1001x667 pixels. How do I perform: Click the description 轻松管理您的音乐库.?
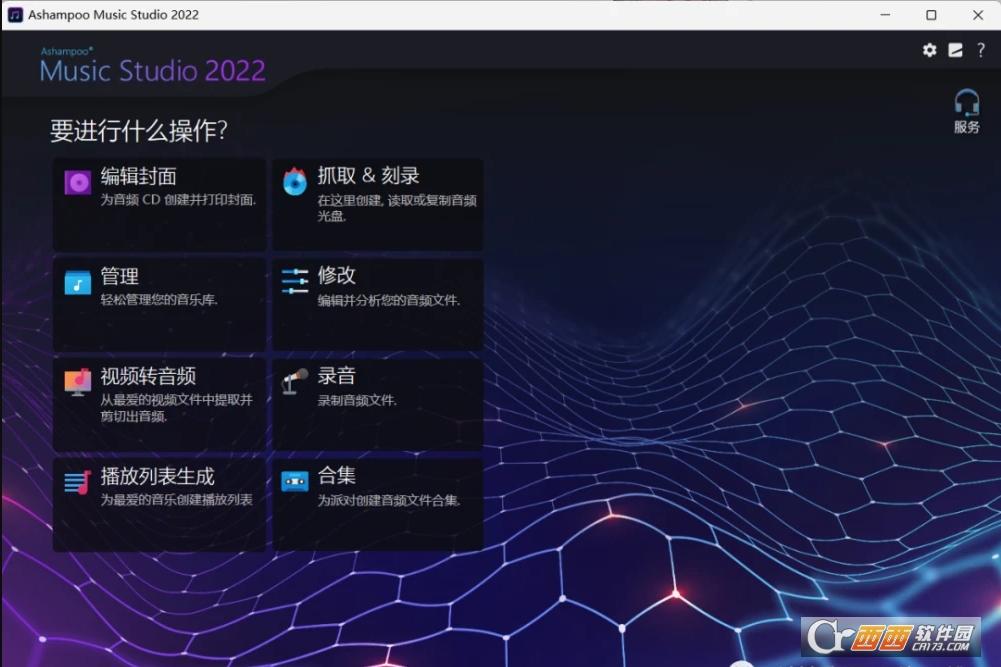[159, 299]
